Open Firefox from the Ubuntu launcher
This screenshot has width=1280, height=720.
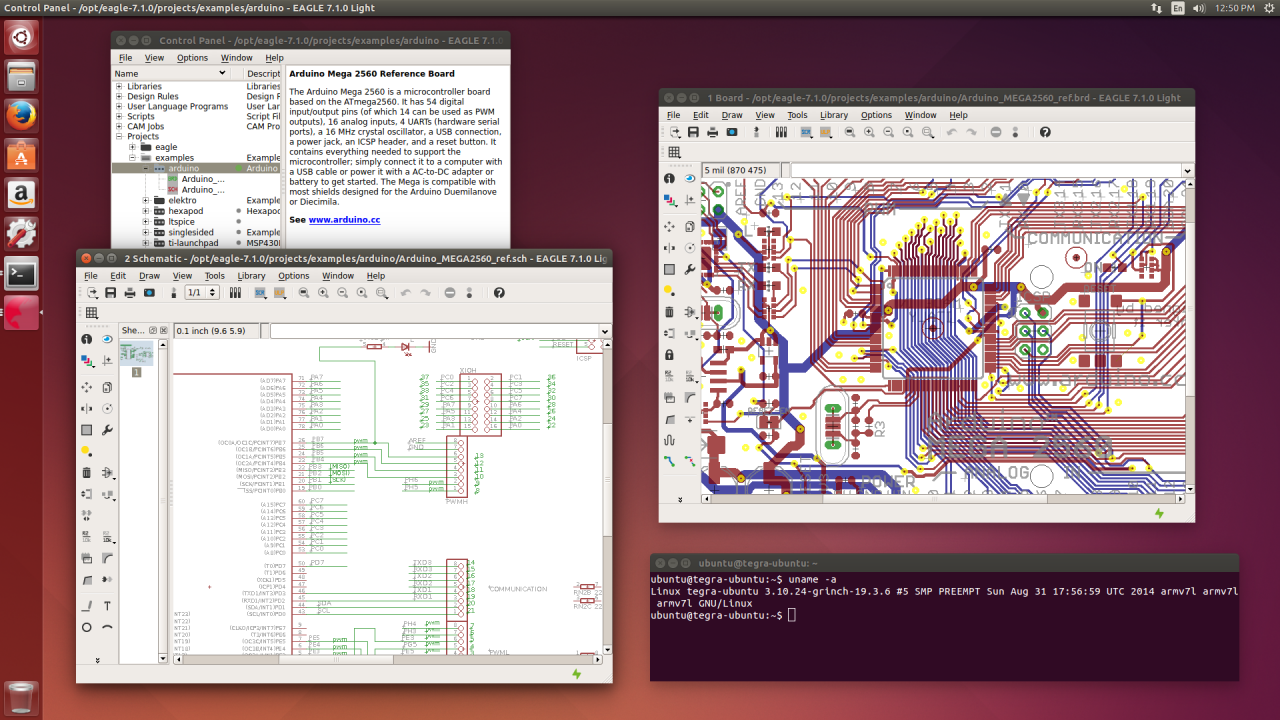(21, 117)
